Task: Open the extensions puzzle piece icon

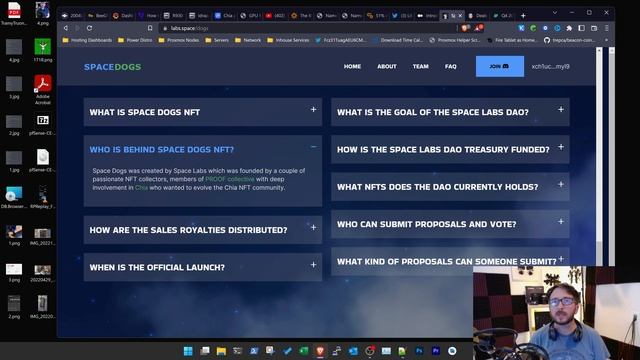Action: pyautogui.click(x=569, y=28)
